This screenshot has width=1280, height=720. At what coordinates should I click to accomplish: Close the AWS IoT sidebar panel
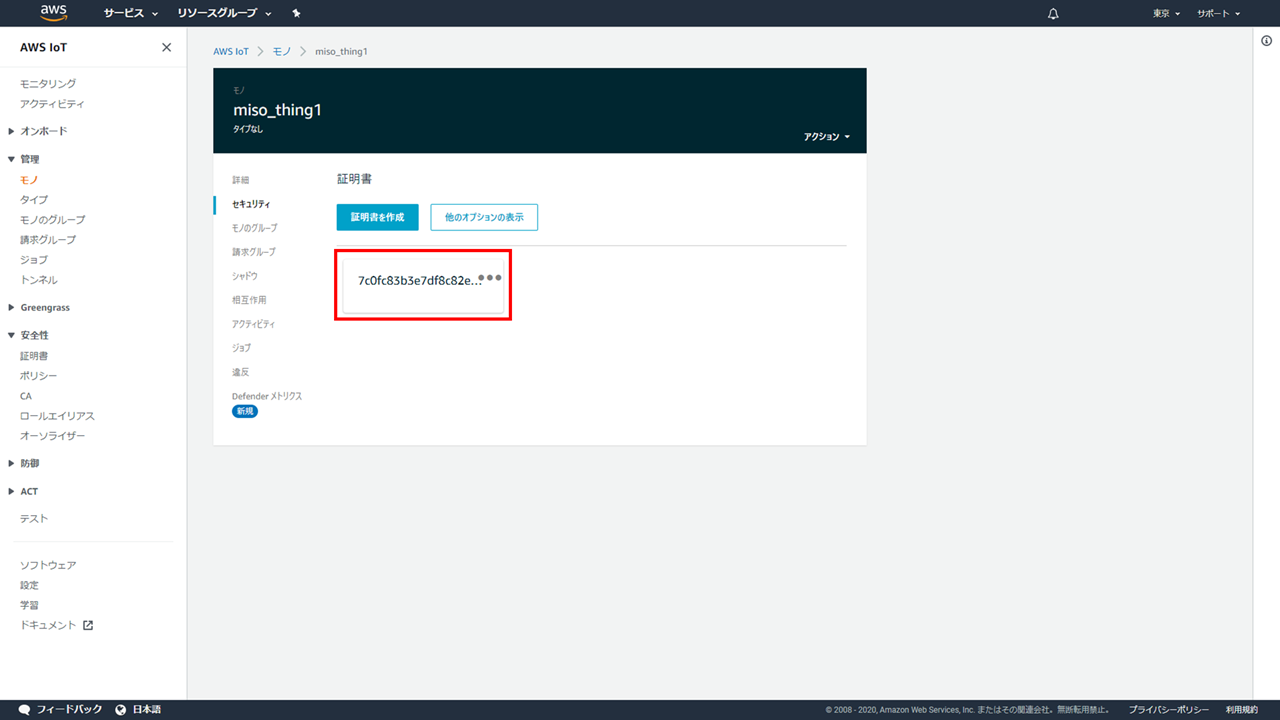click(x=166, y=48)
